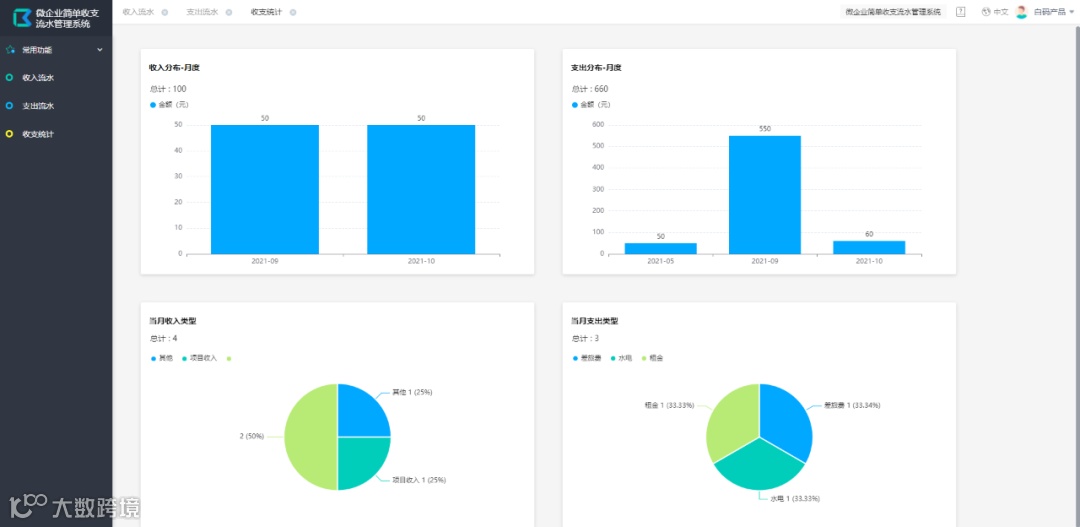Screen dimensions: 1080x527
Task: Click the 水电 1 (33.33%) pie label
Action: click(x=795, y=498)
